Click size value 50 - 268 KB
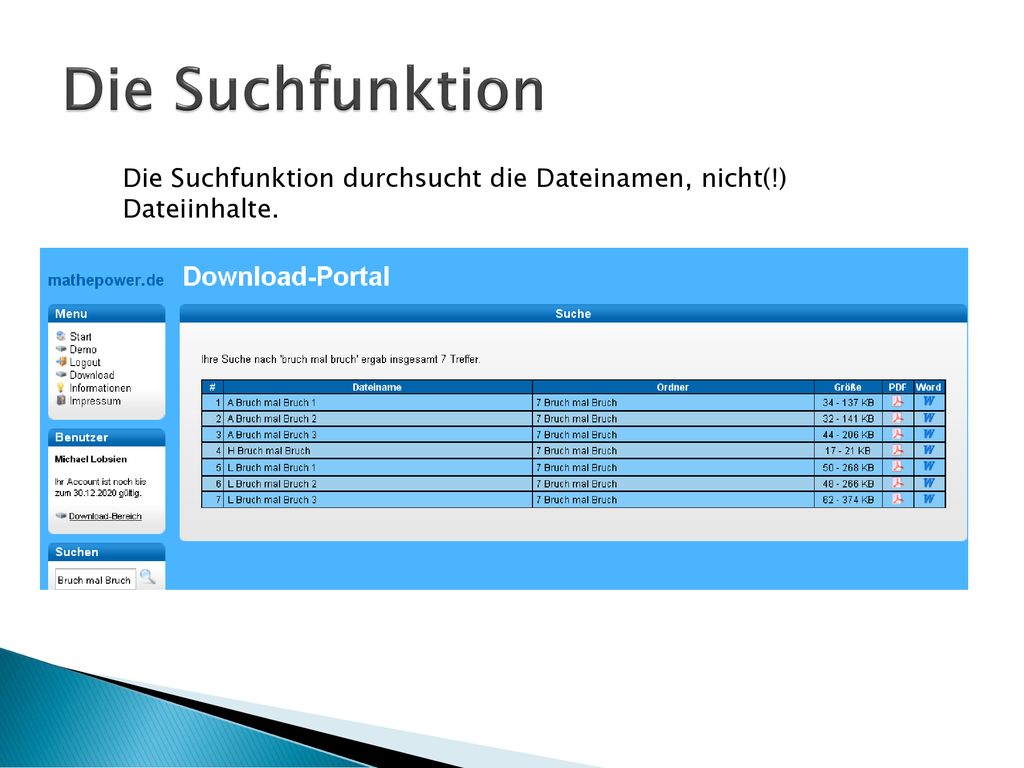This screenshot has height=768, width=1024. click(x=848, y=468)
